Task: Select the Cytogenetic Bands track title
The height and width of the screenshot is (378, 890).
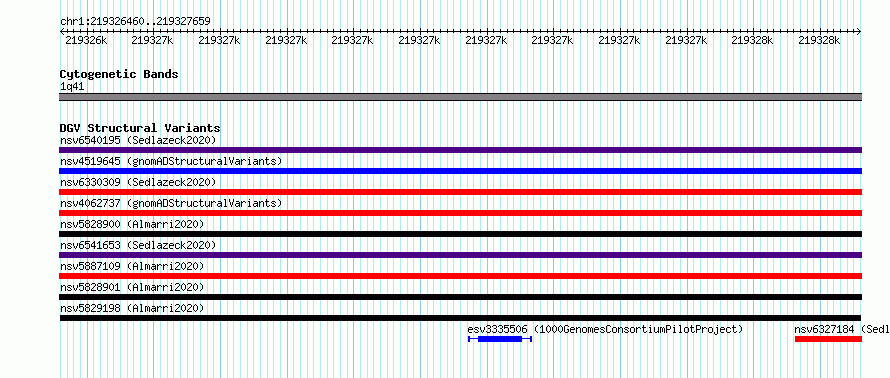Action: point(119,74)
